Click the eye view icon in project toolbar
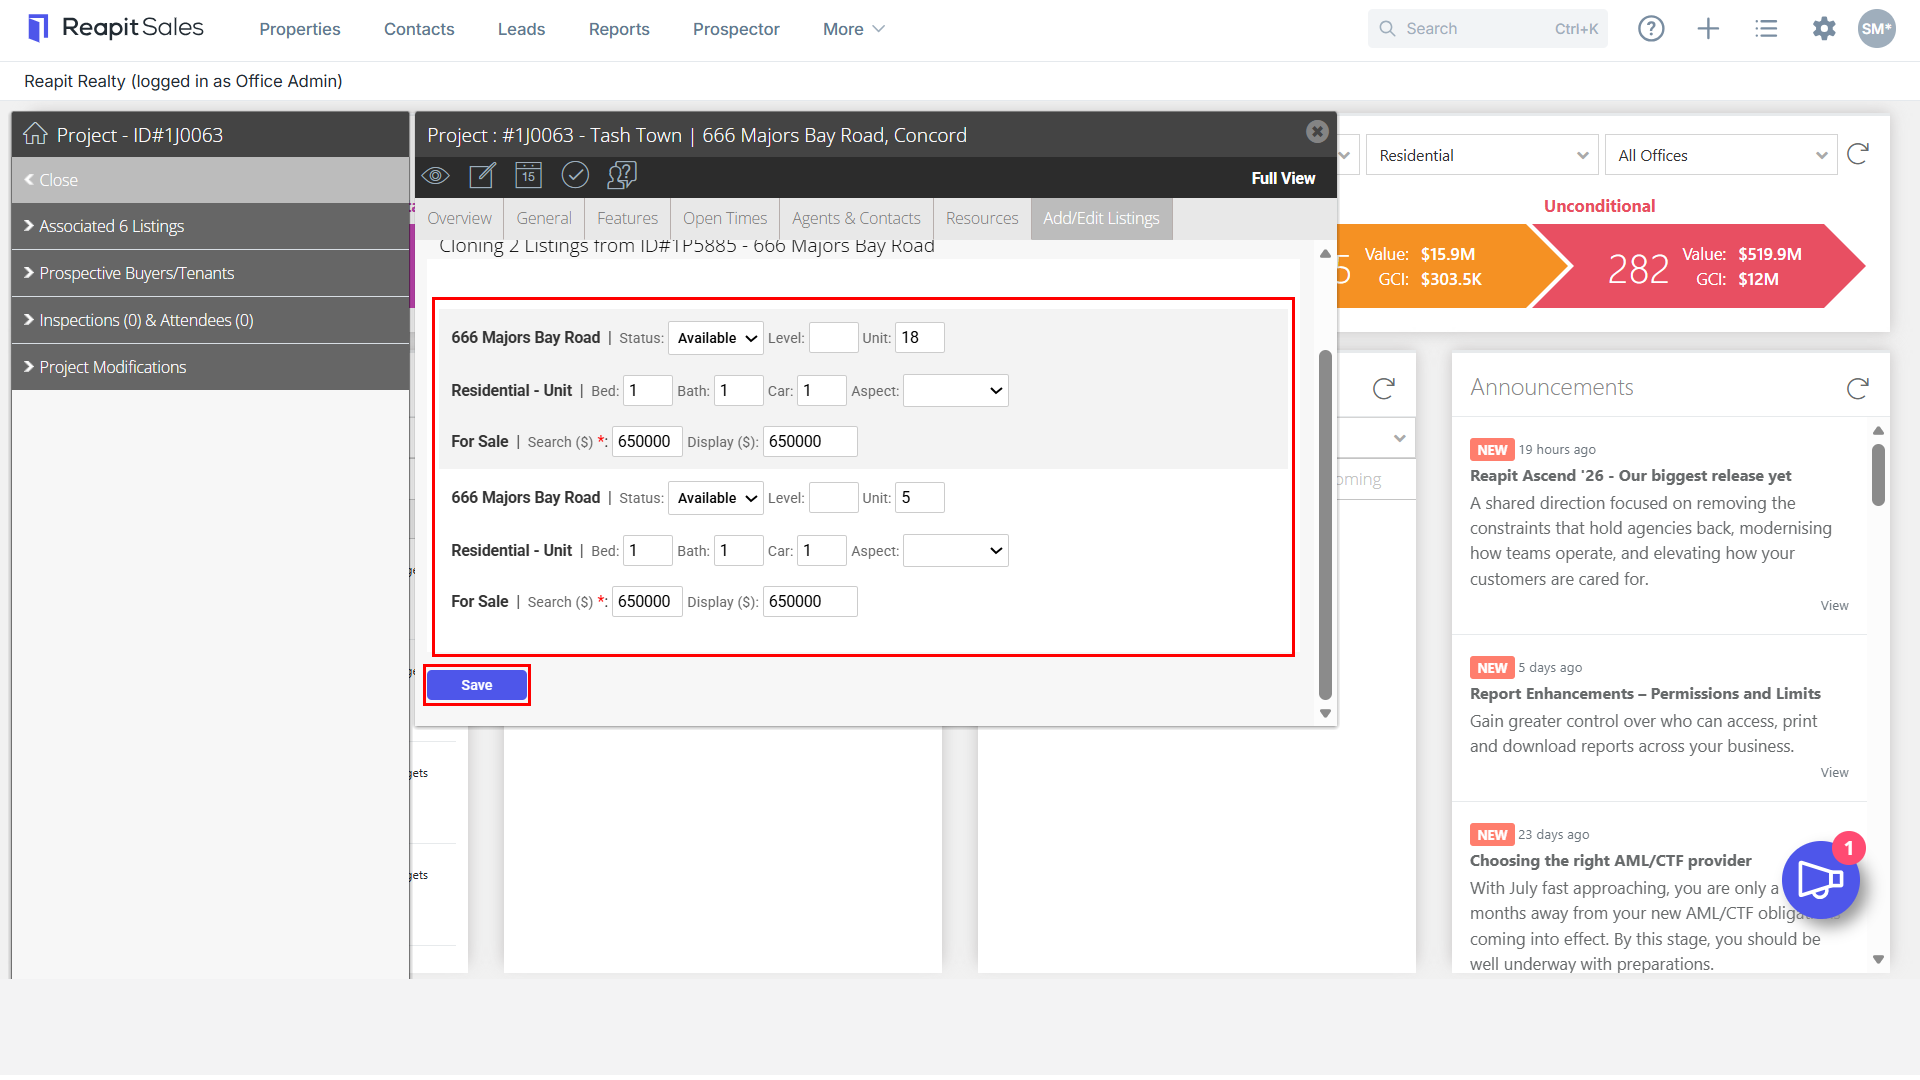Image resolution: width=1920 pixels, height=1080 pixels. (x=435, y=176)
